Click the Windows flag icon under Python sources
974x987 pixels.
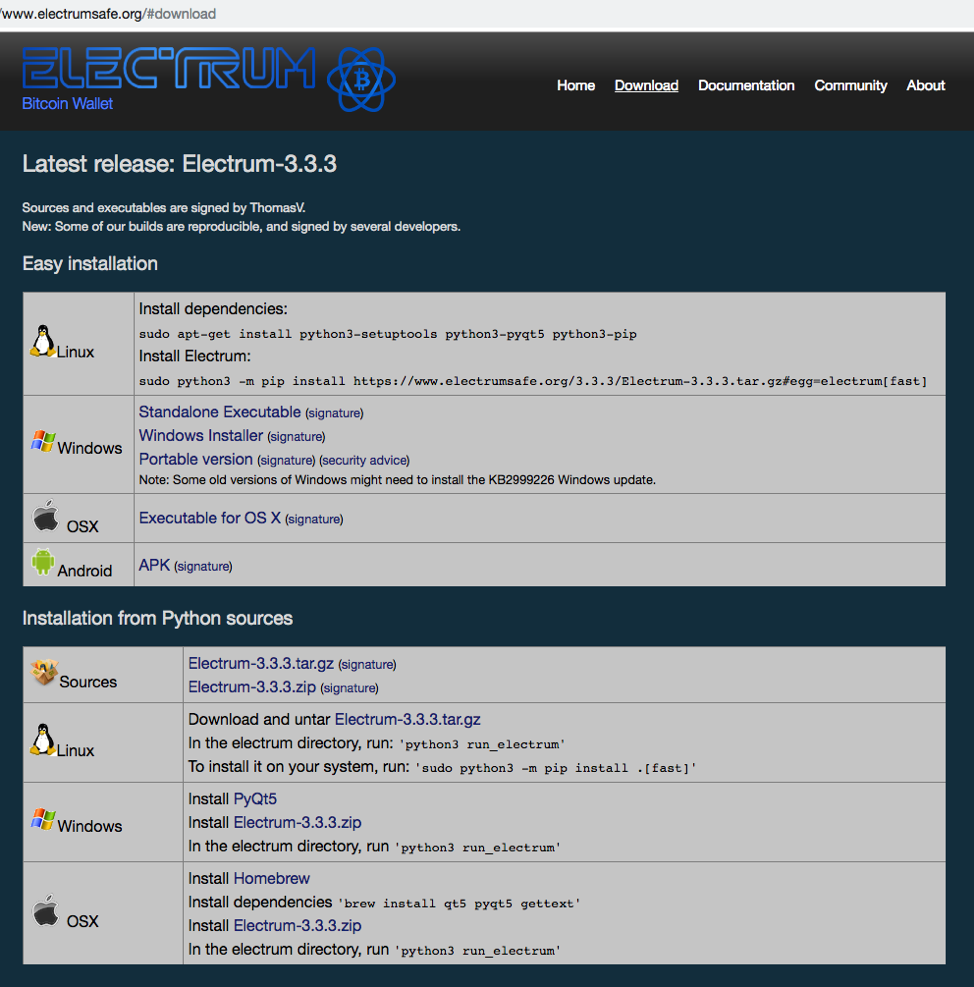43,820
